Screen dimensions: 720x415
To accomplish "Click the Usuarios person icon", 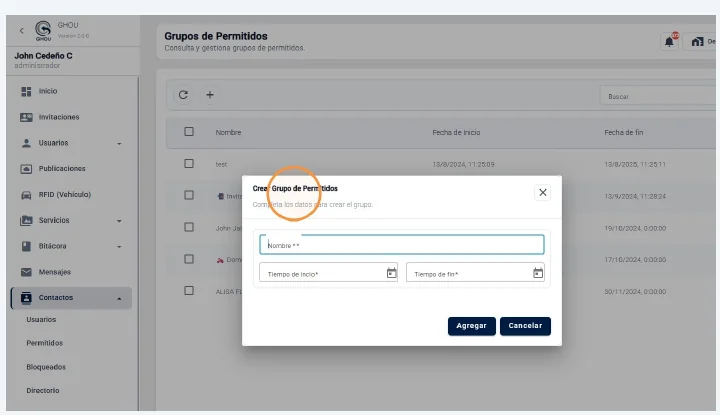I will point(26,143).
